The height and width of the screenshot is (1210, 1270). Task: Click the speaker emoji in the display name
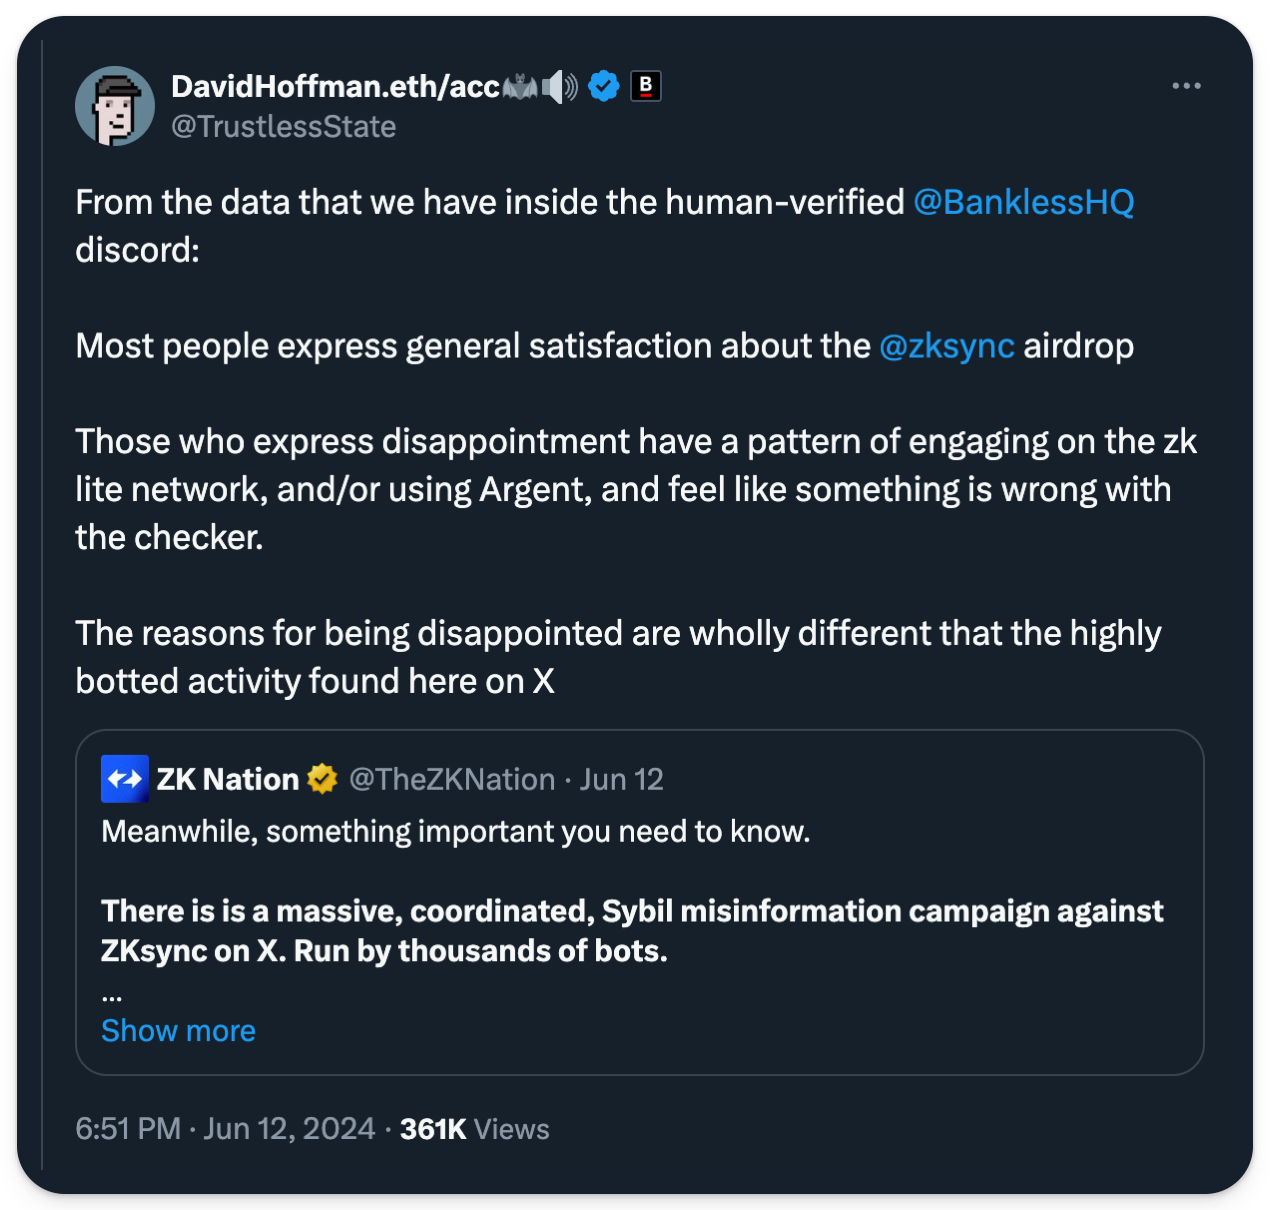click(560, 88)
